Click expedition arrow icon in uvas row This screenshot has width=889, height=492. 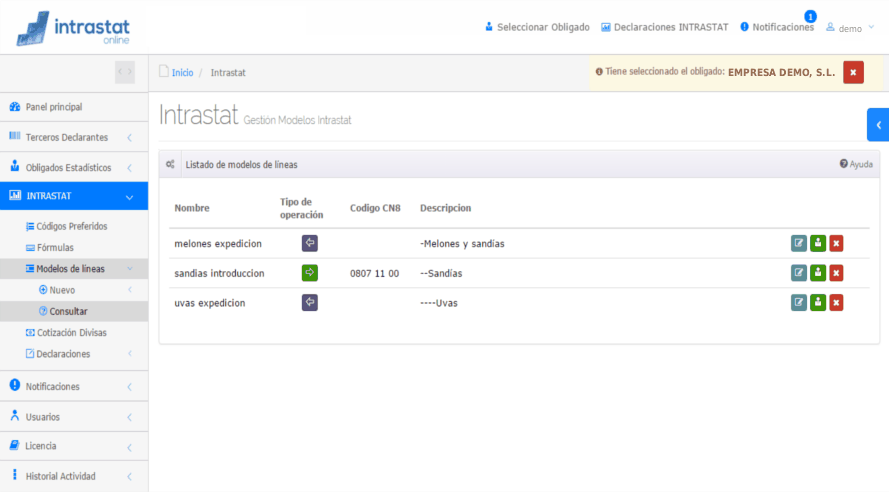coord(310,302)
